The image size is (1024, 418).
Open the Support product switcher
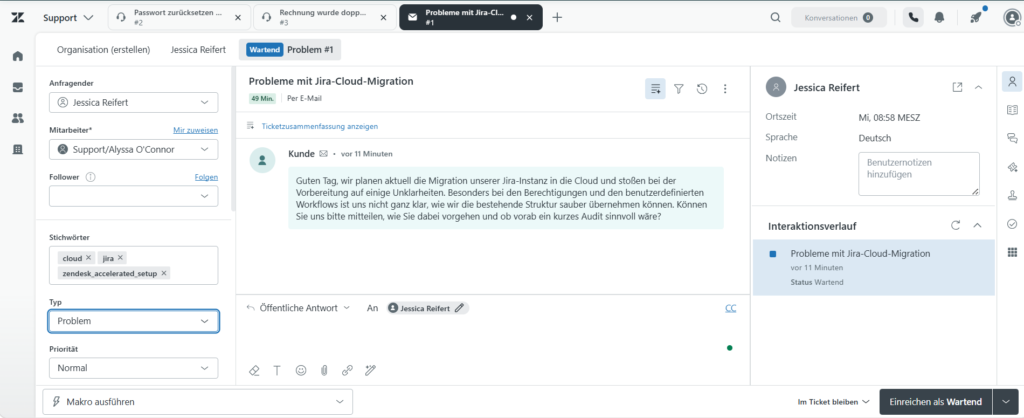(68, 18)
